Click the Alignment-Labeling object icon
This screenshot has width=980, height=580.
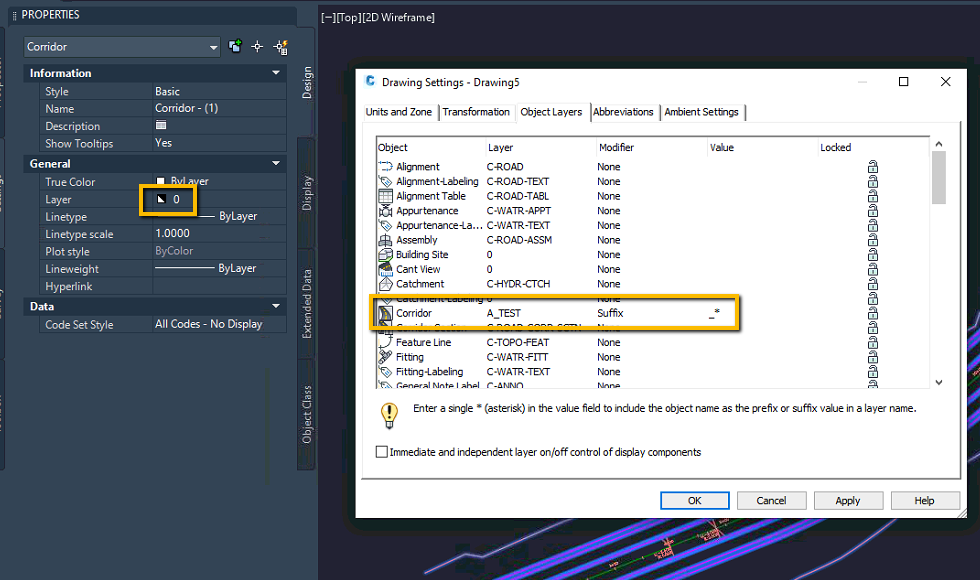click(x=386, y=181)
